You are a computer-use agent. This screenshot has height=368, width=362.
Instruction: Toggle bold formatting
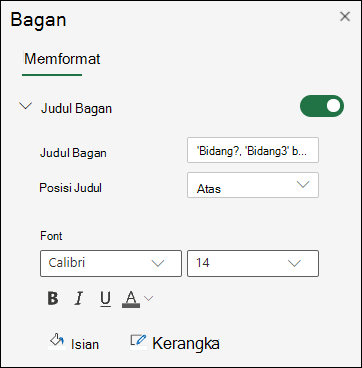coord(53,298)
